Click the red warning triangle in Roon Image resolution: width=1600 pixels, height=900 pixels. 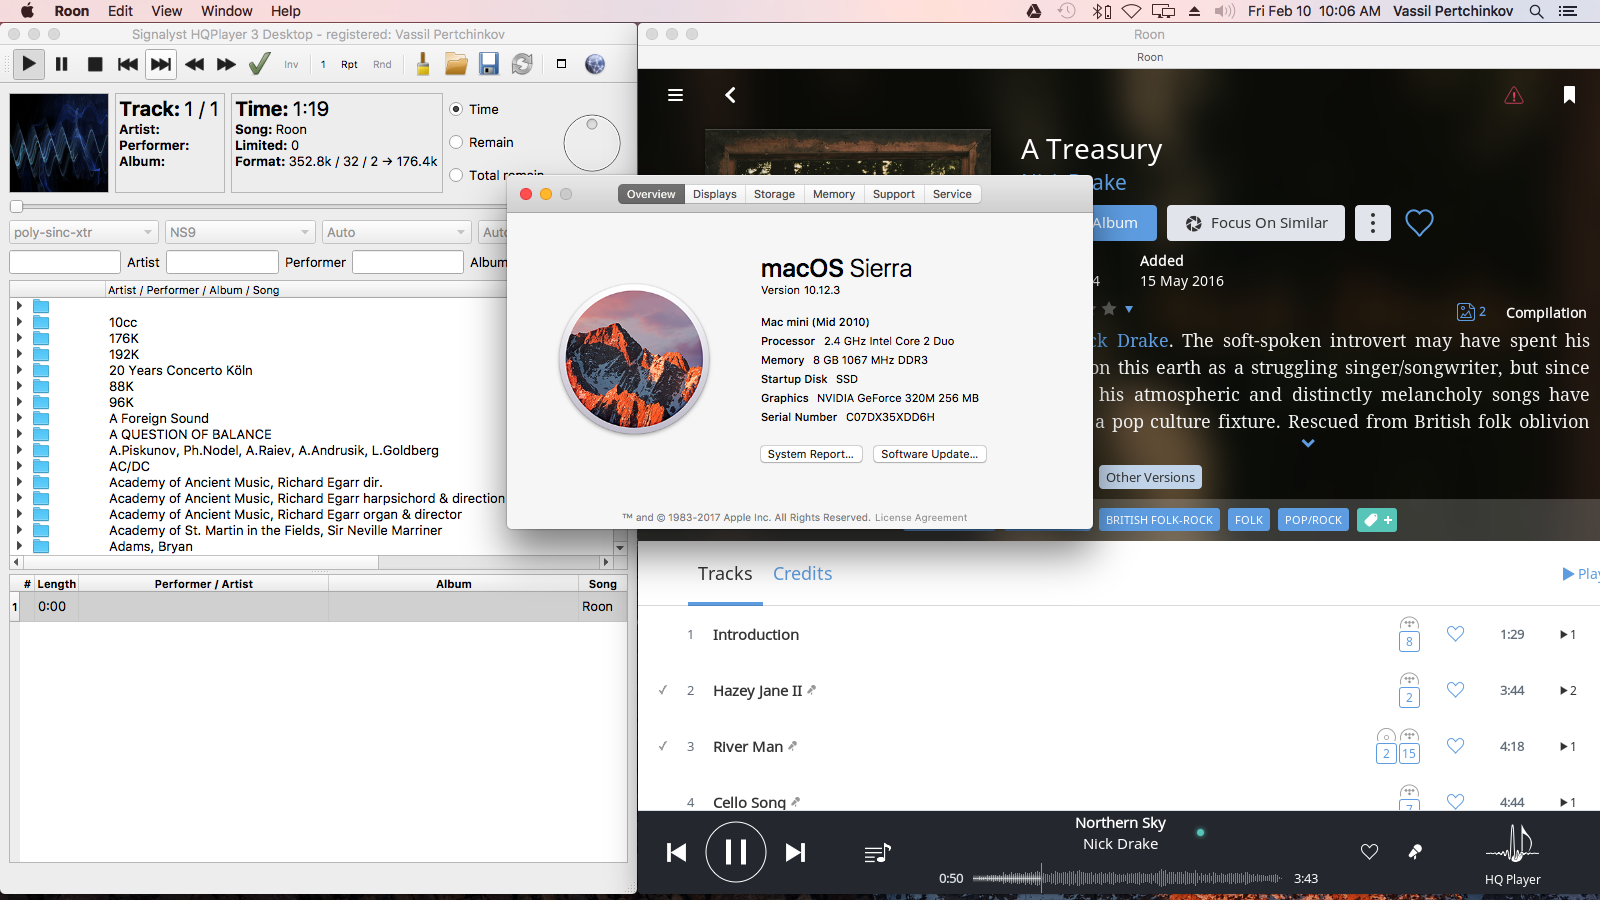coord(1514,95)
